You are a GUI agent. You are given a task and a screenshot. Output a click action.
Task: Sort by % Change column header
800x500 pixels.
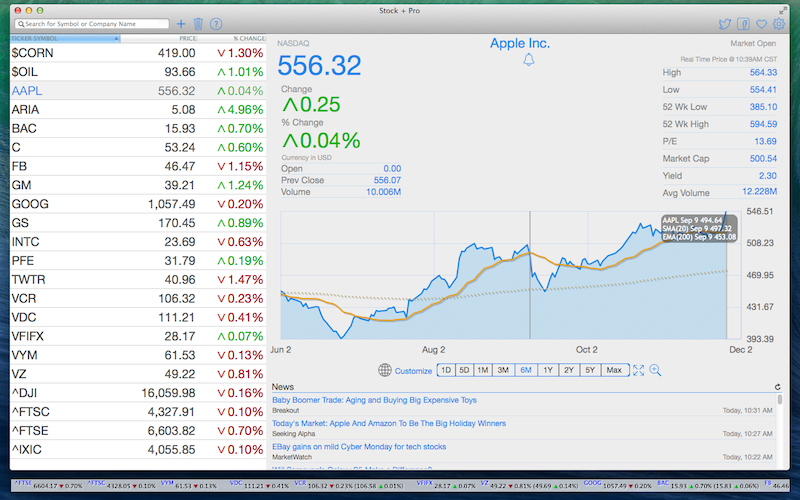(x=232, y=38)
